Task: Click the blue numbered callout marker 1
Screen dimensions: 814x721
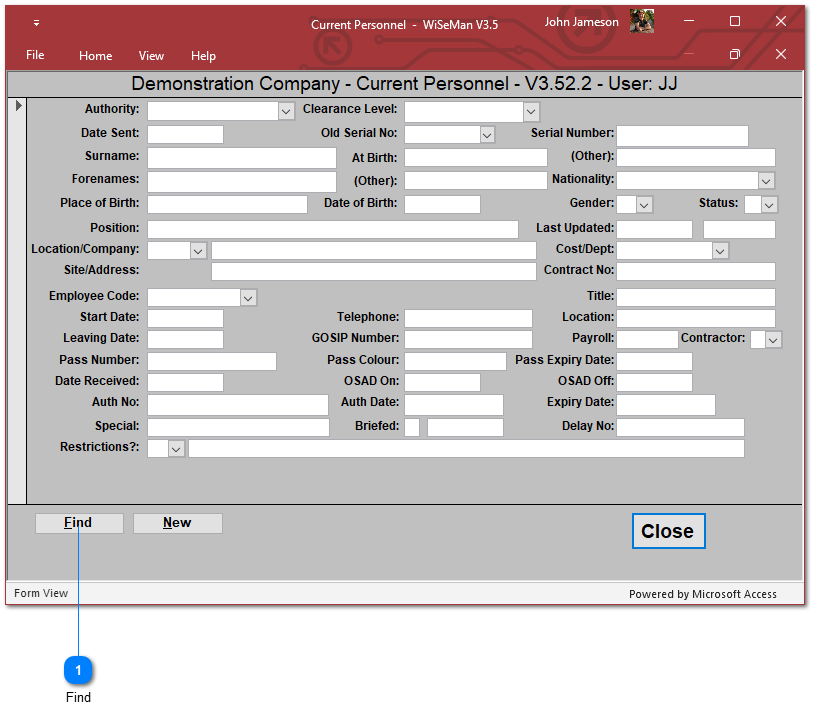Action: (78, 671)
